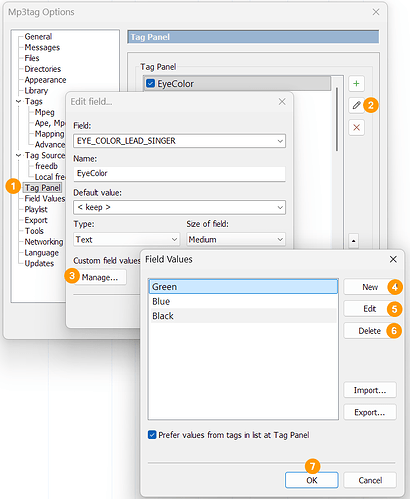Click the move up arrow button

click(x=353, y=240)
